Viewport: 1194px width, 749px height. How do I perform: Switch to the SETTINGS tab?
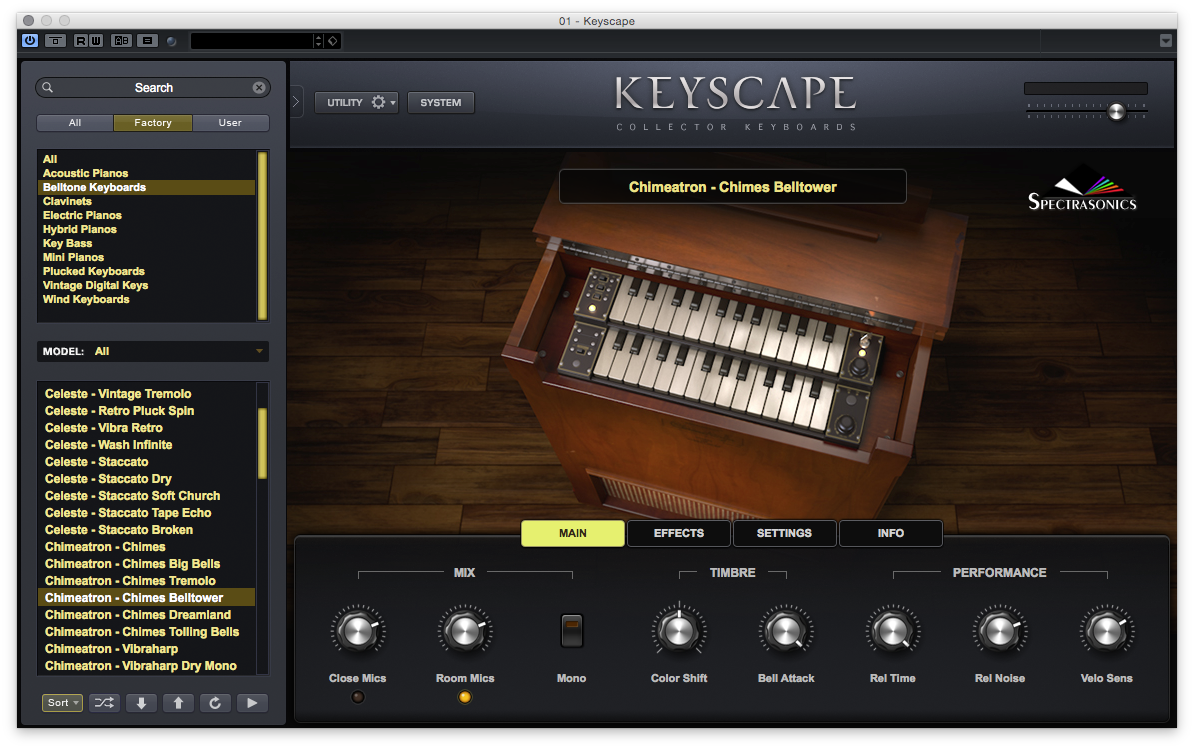coord(784,533)
